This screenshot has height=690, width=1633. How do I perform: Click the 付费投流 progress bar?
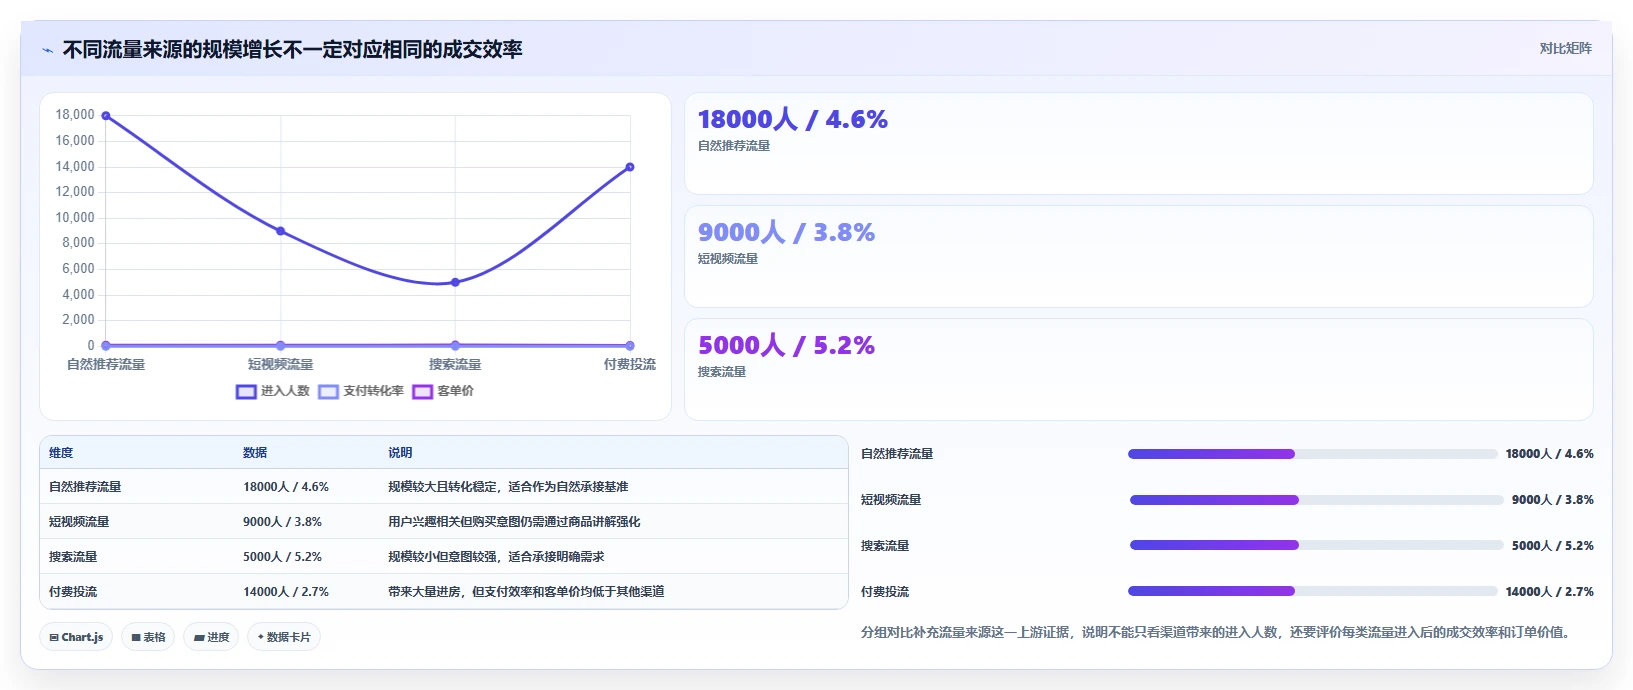[x=1313, y=591]
